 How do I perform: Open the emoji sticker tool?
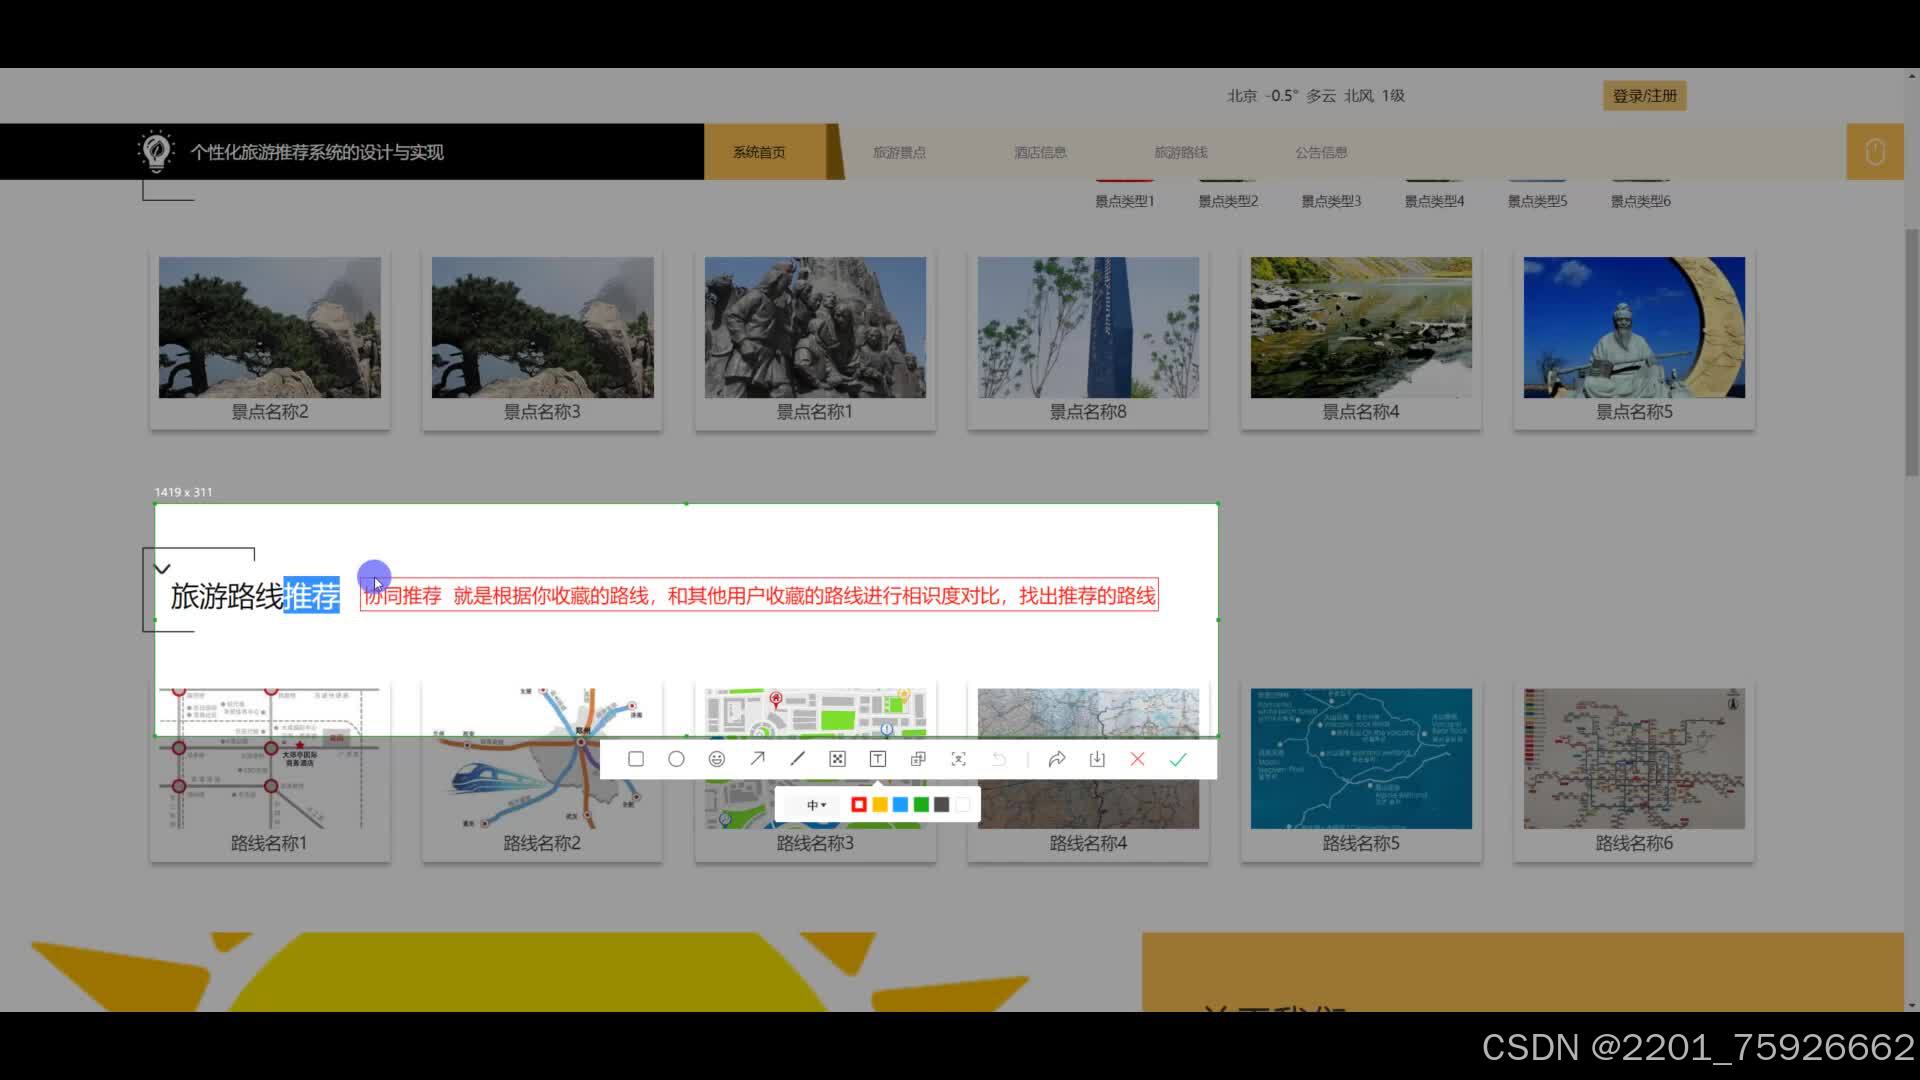click(717, 759)
